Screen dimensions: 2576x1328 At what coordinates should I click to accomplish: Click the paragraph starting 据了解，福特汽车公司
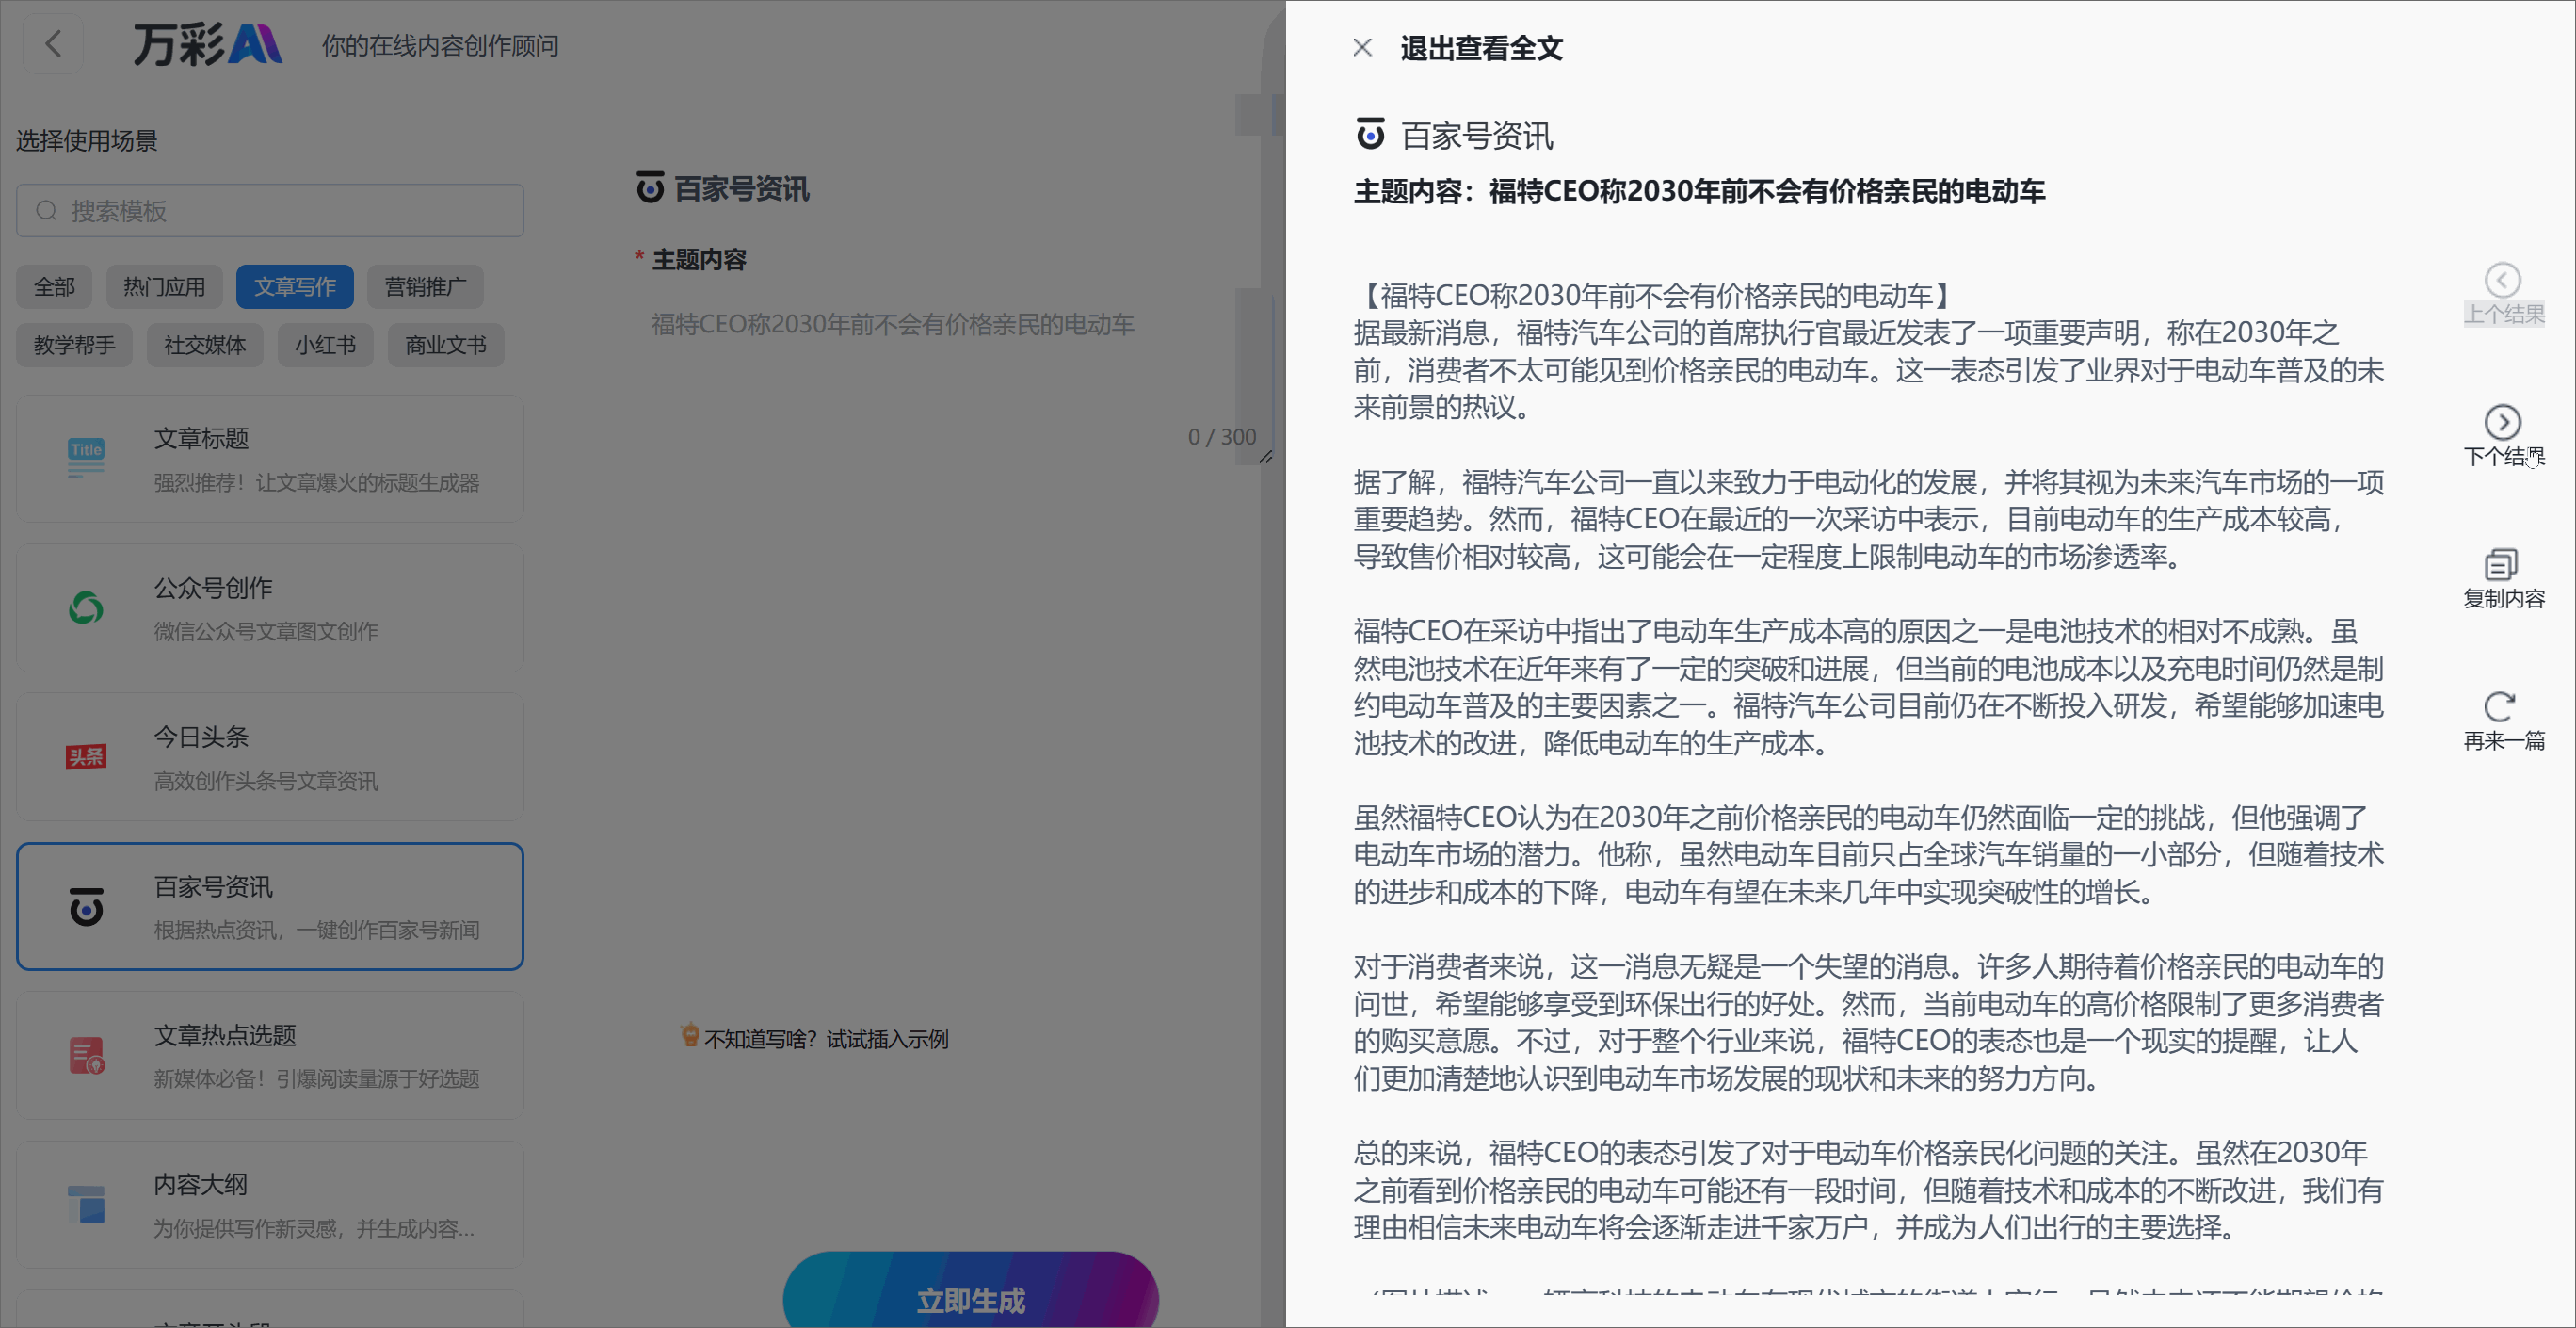point(1869,519)
